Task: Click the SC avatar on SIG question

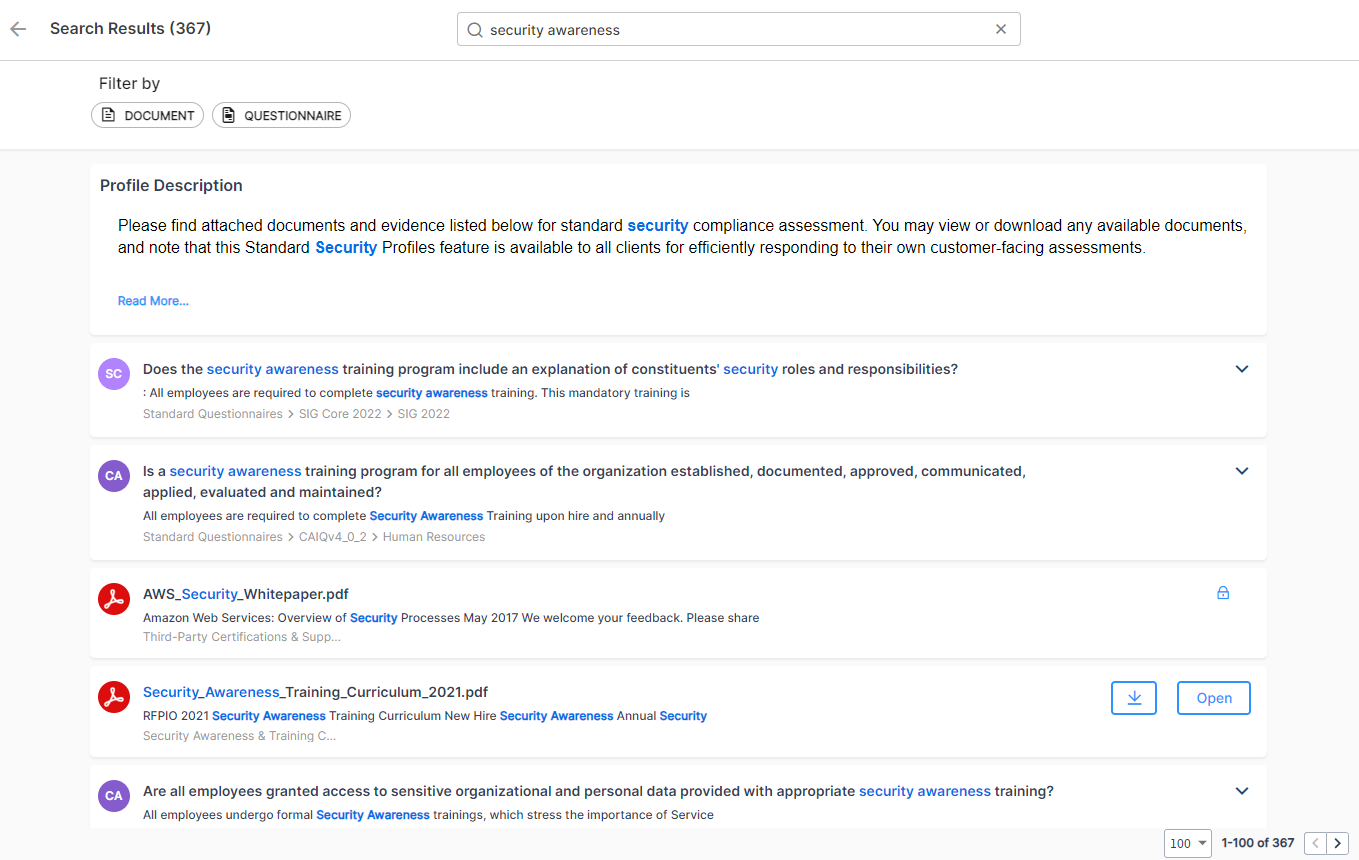Action: point(114,374)
